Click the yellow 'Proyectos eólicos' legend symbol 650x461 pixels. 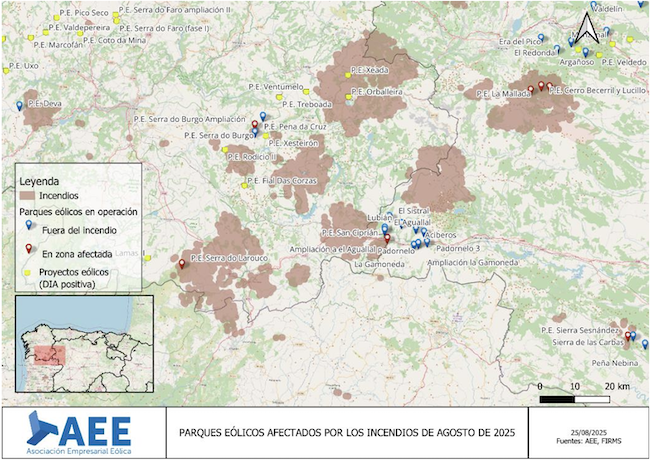pyautogui.click(x=28, y=271)
